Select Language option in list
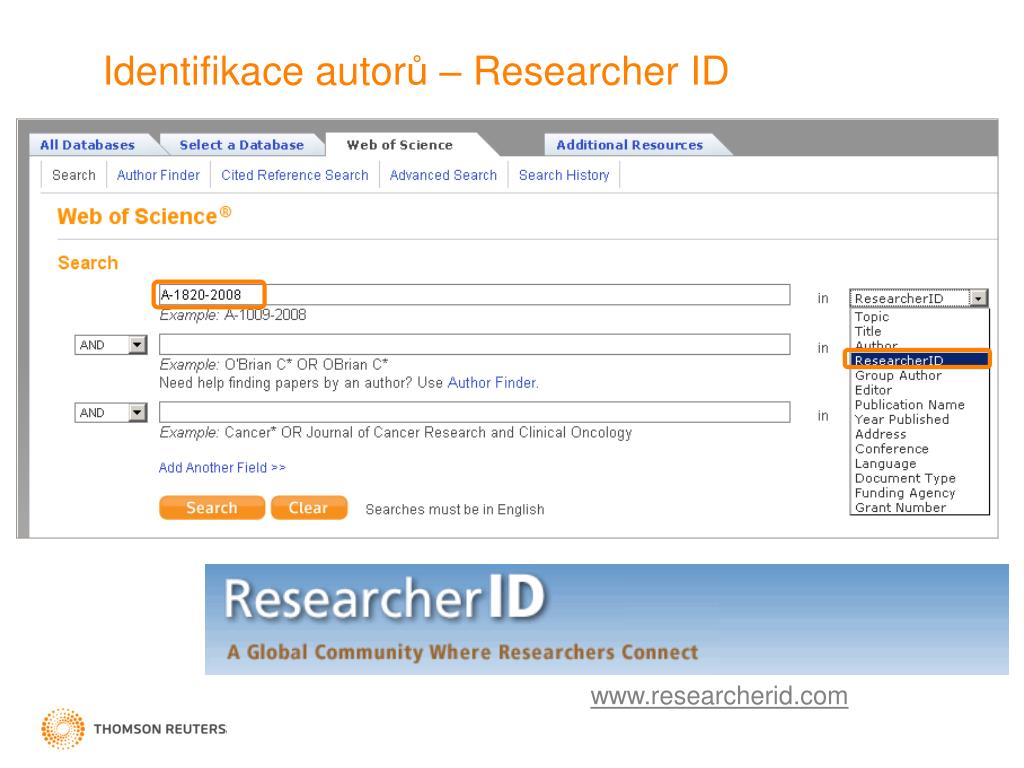 (x=886, y=464)
